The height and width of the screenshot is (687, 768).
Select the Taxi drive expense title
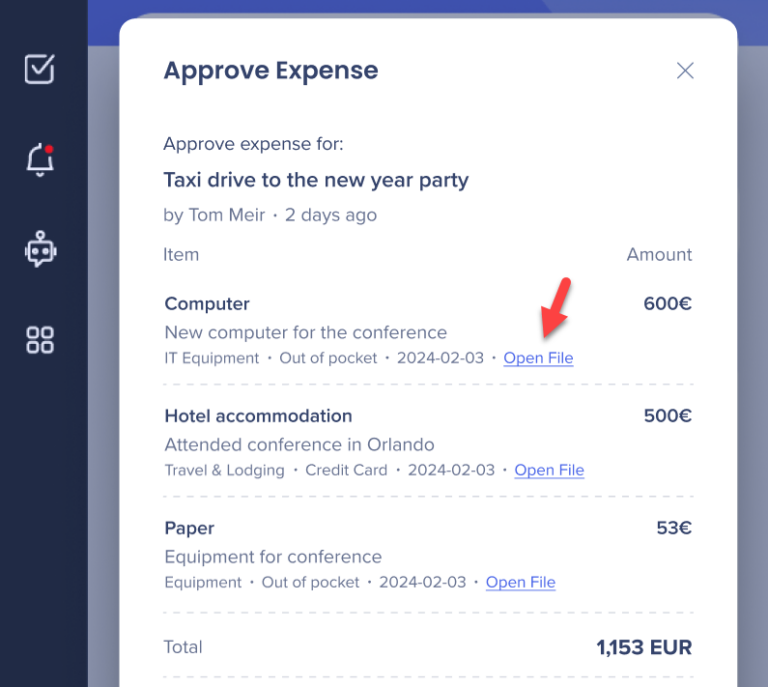(x=316, y=180)
